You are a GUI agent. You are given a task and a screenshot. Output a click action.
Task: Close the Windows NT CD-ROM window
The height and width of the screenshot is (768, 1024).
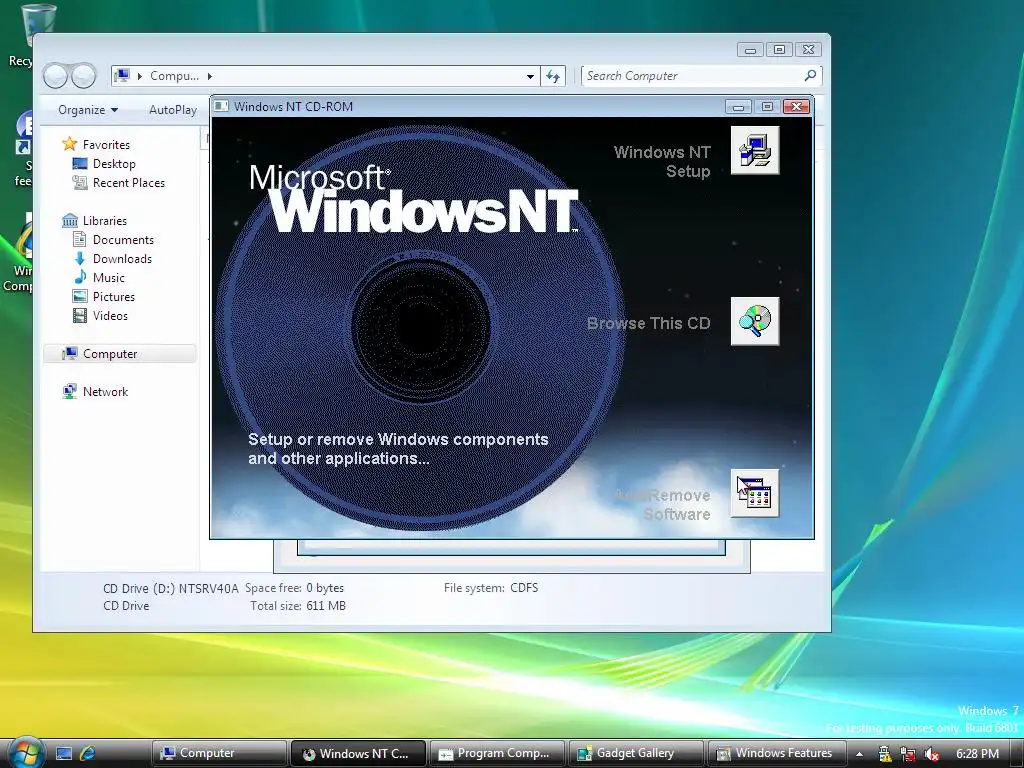(796, 106)
